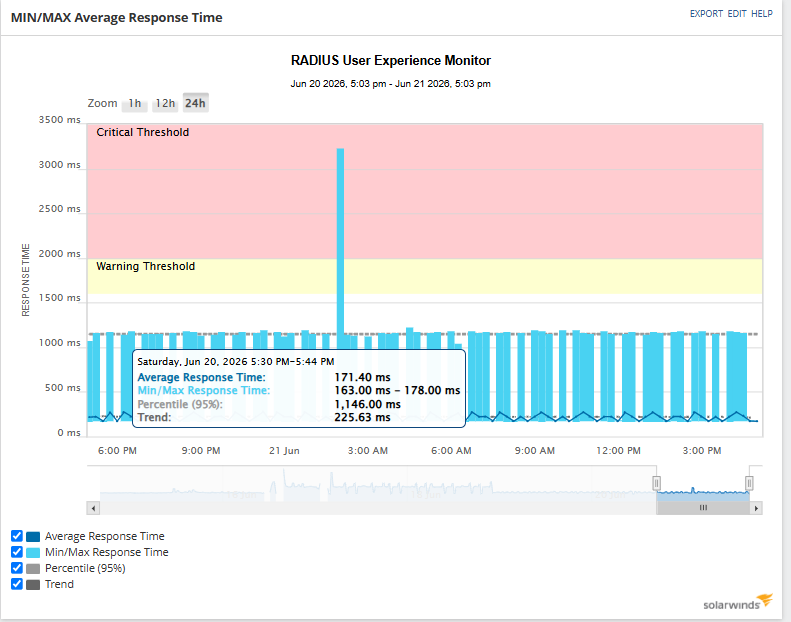This screenshot has height=622, width=791.
Task: Click the left range navigator handle
Action: (x=656, y=483)
